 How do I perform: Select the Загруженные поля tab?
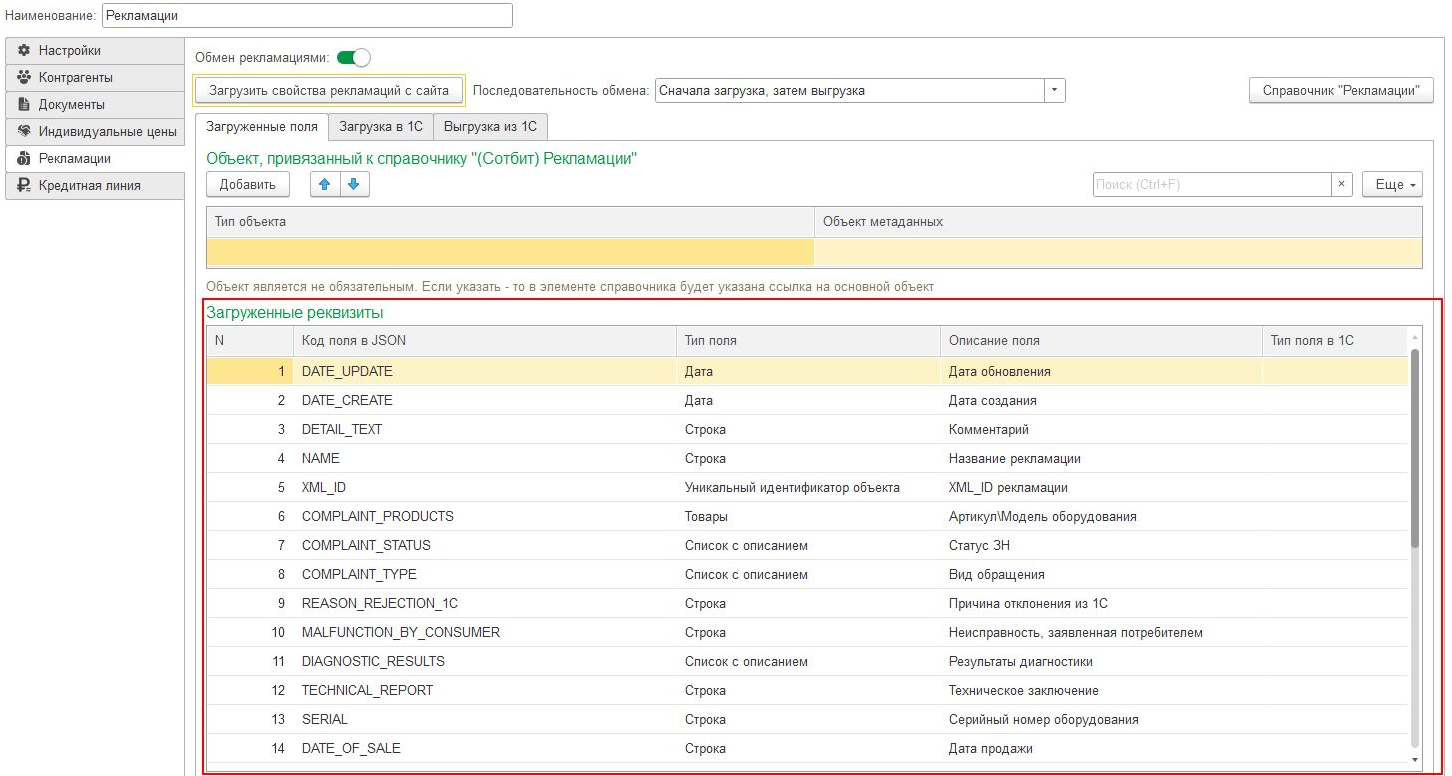(x=262, y=127)
